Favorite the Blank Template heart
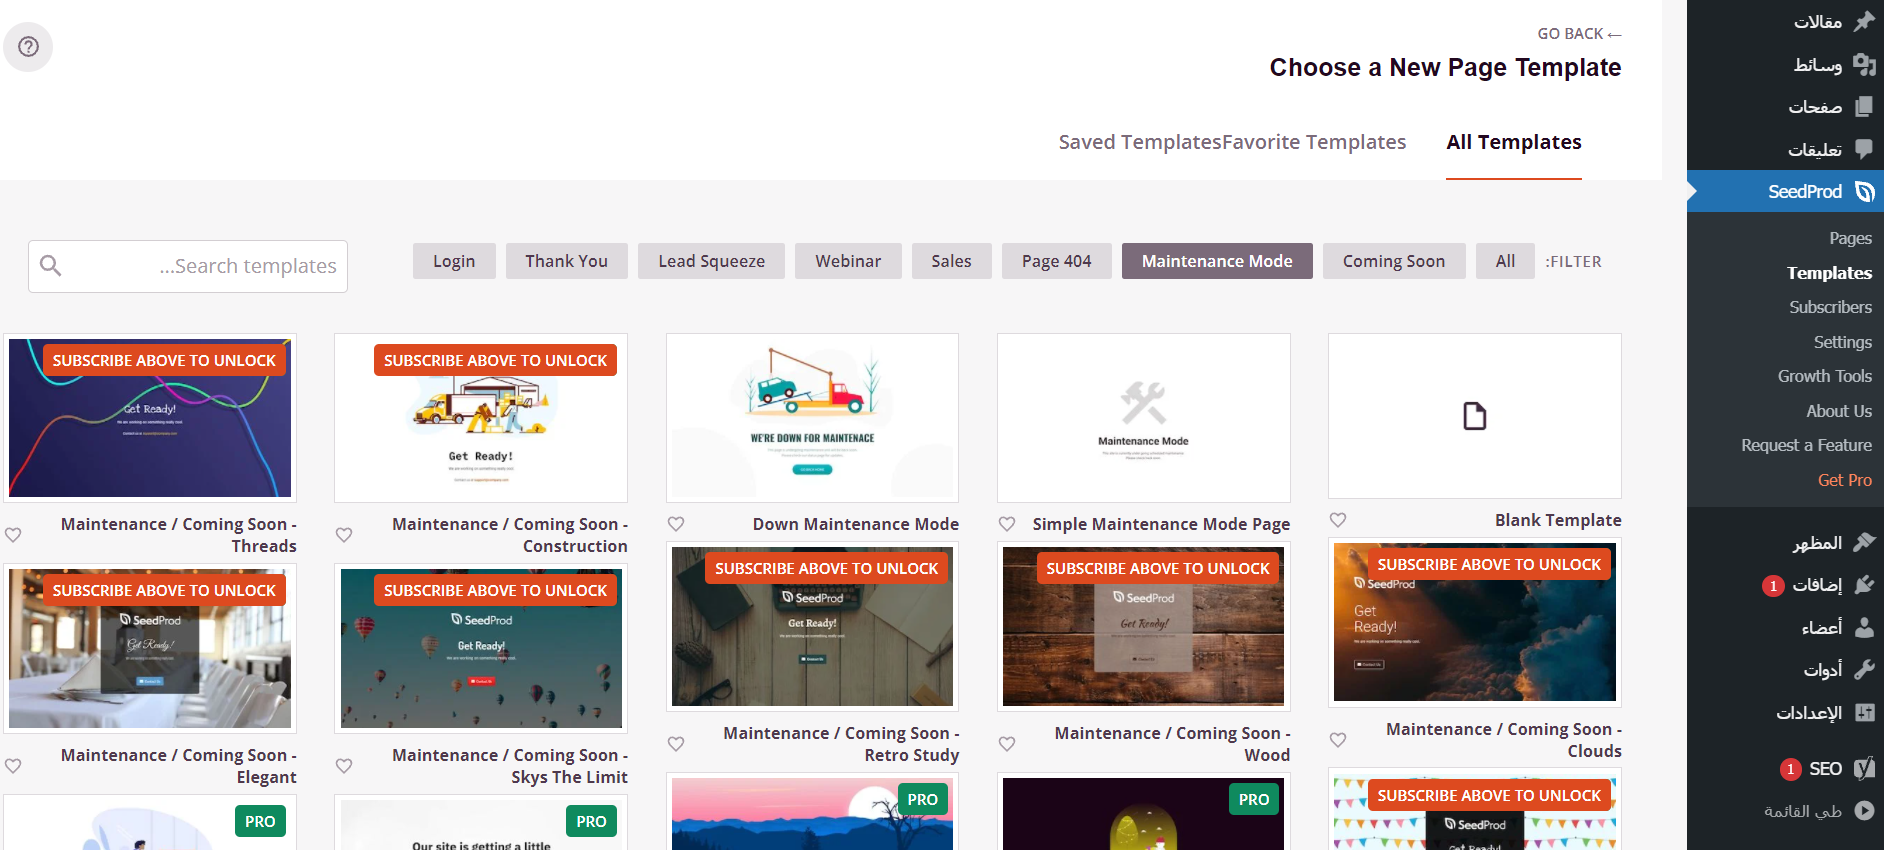The height and width of the screenshot is (850, 1884). 1338,520
